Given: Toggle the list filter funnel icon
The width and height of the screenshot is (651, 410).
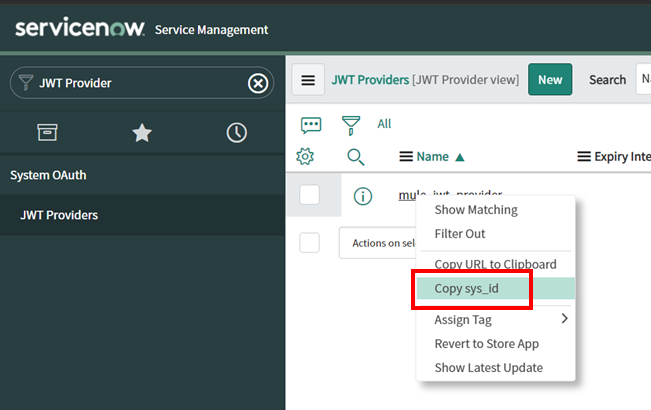Looking at the screenshot, I should pos(351,124).
